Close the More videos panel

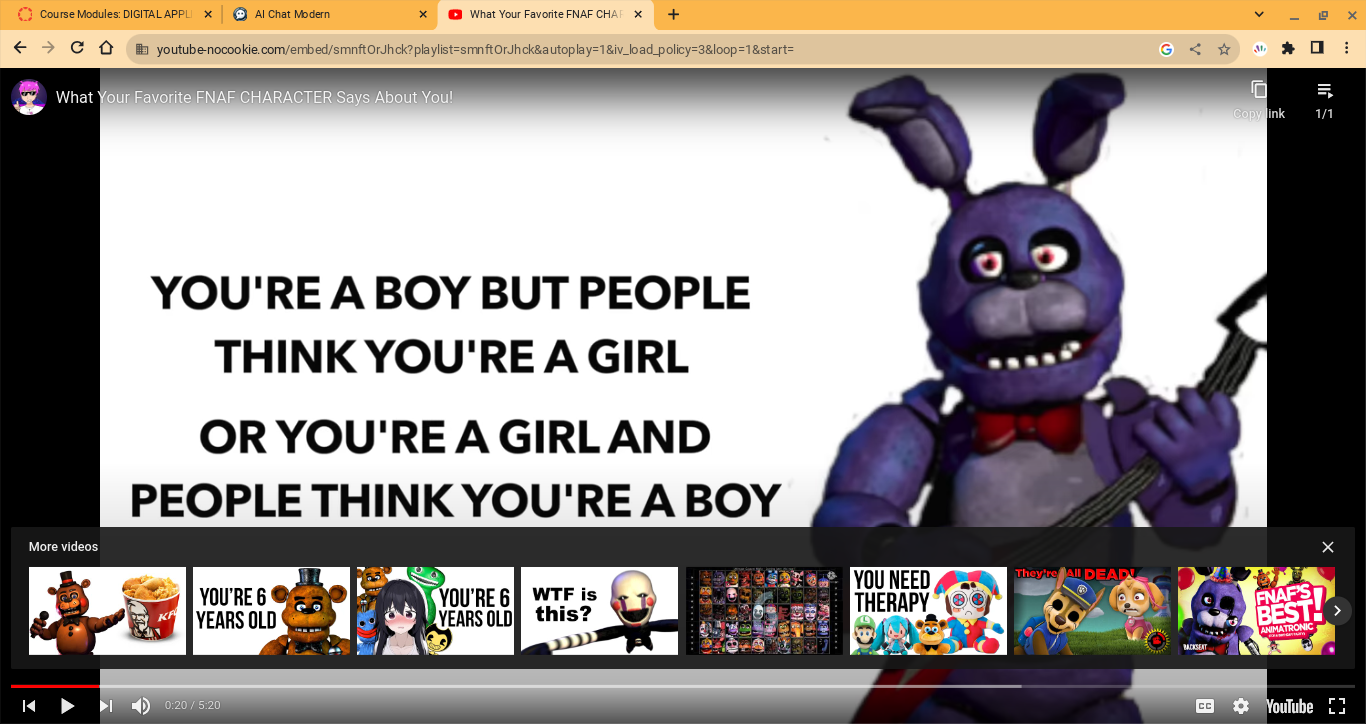click(x=1328, y=547)
